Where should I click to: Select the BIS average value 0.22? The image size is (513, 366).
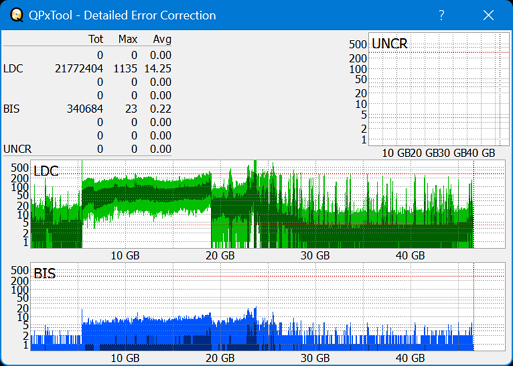[x=161, y=109]
